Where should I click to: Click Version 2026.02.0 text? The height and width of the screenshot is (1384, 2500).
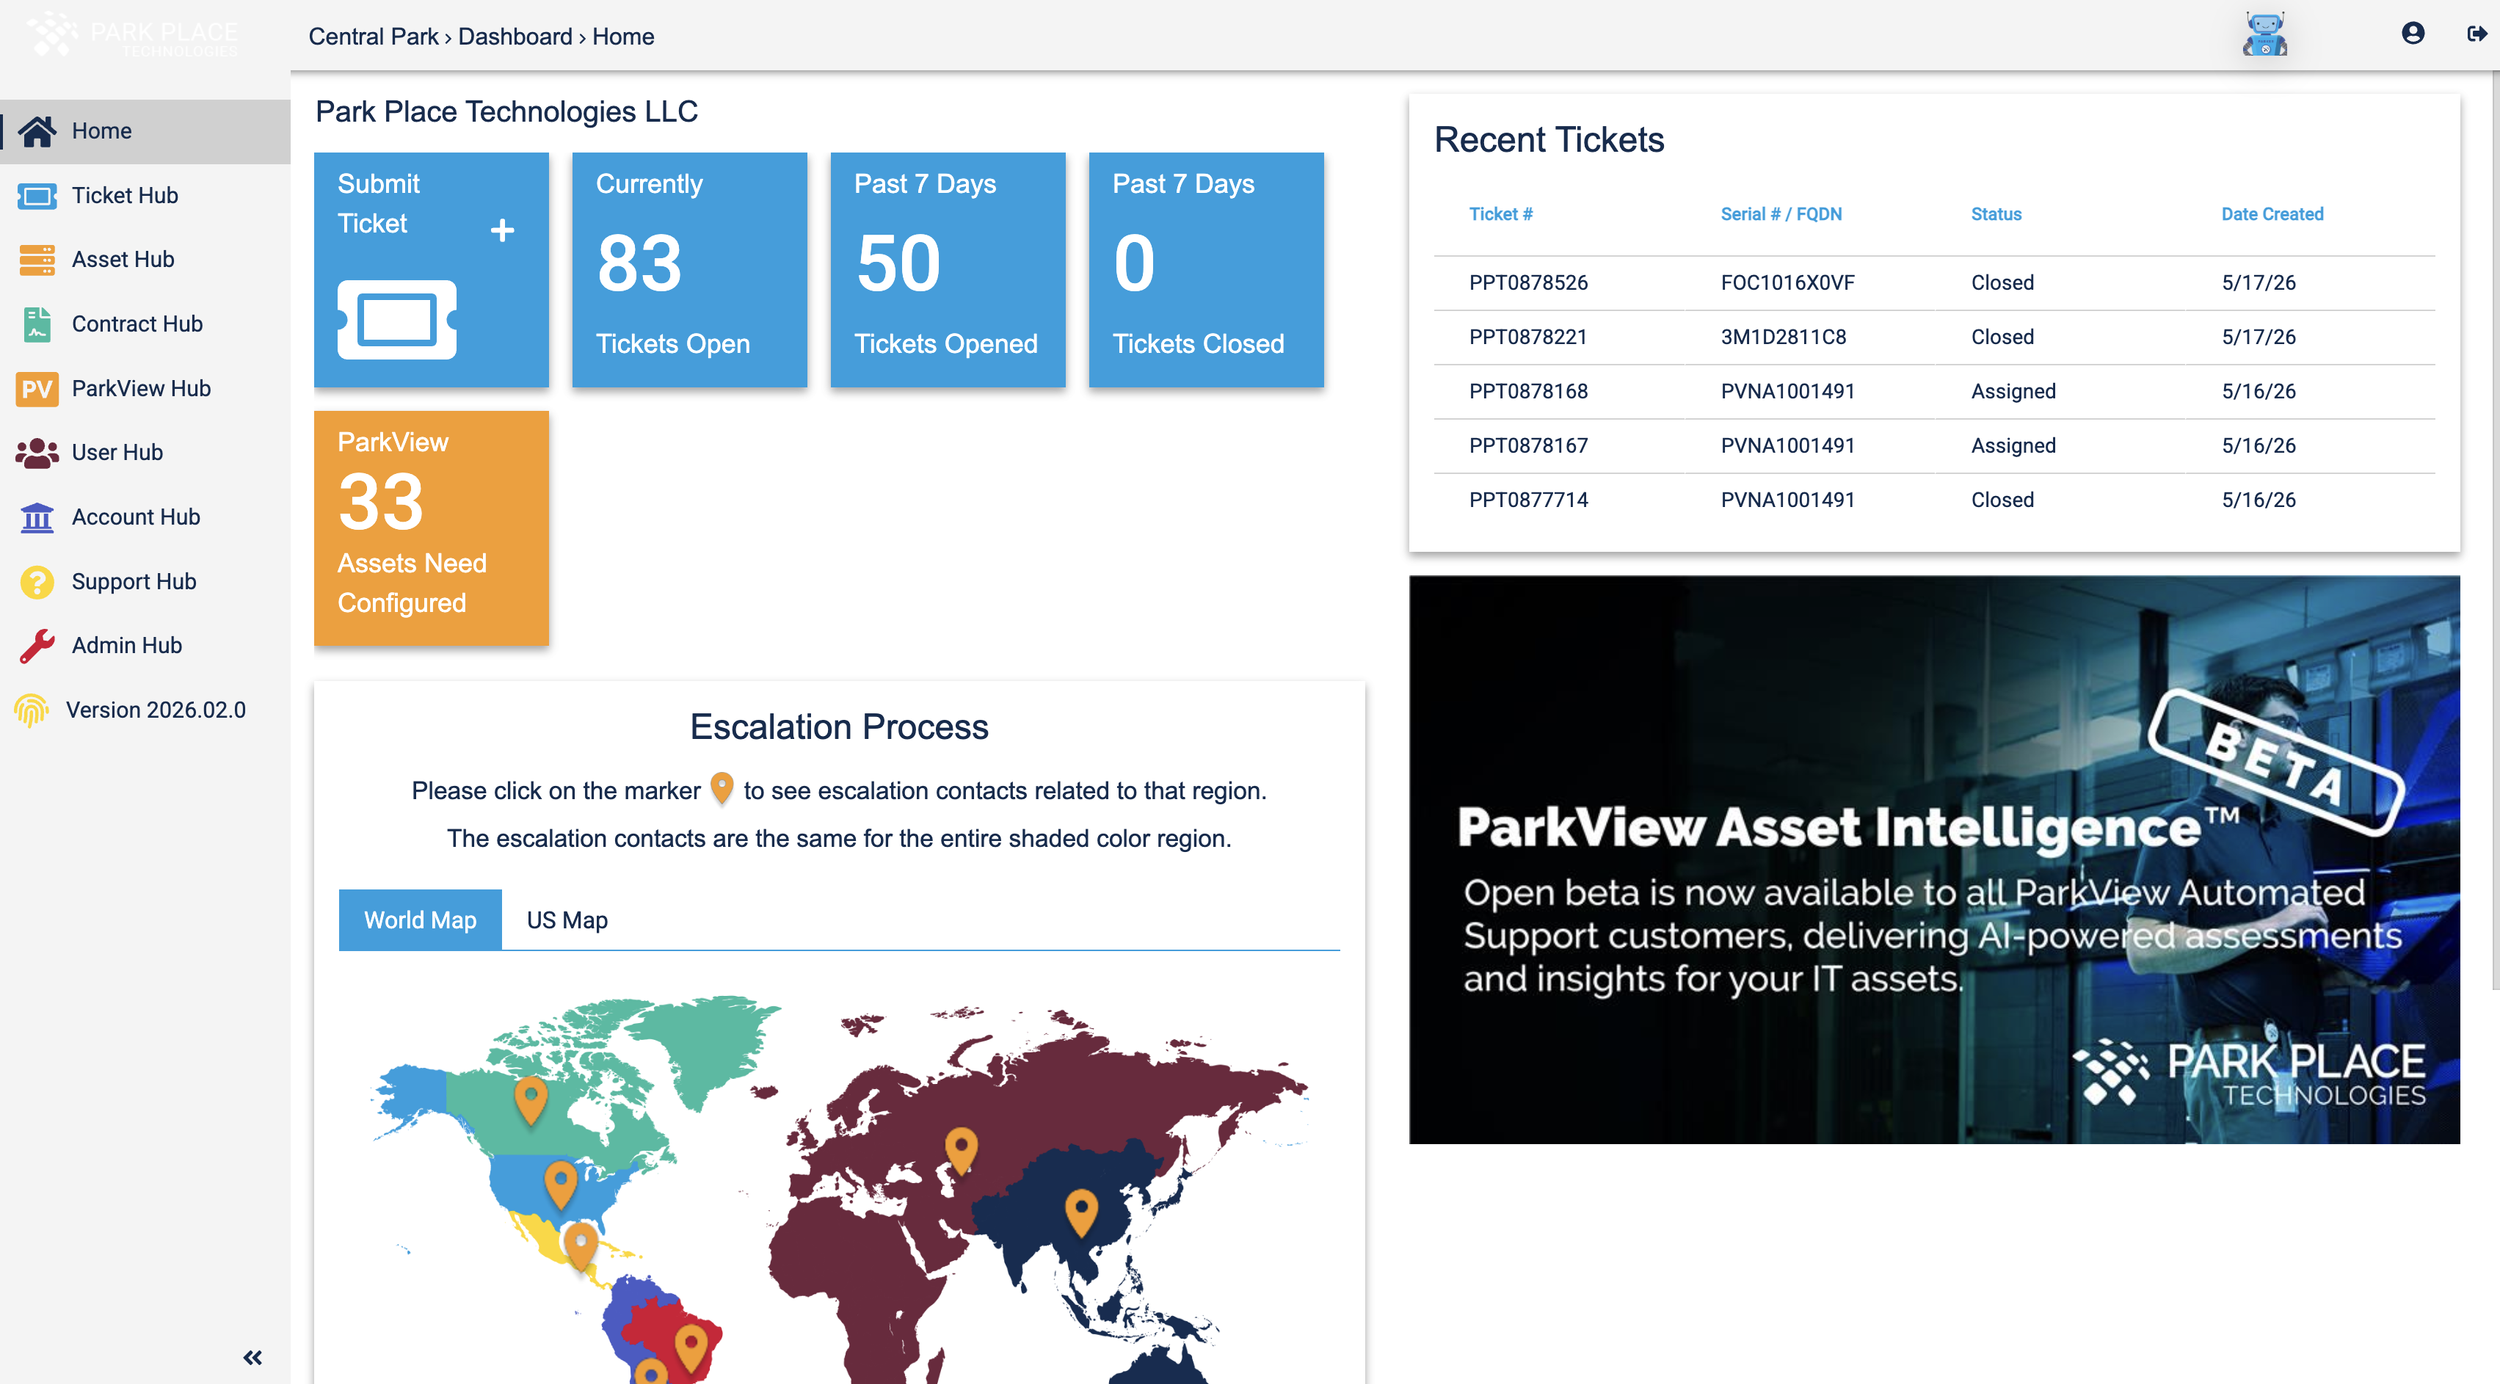pos(156,710)
